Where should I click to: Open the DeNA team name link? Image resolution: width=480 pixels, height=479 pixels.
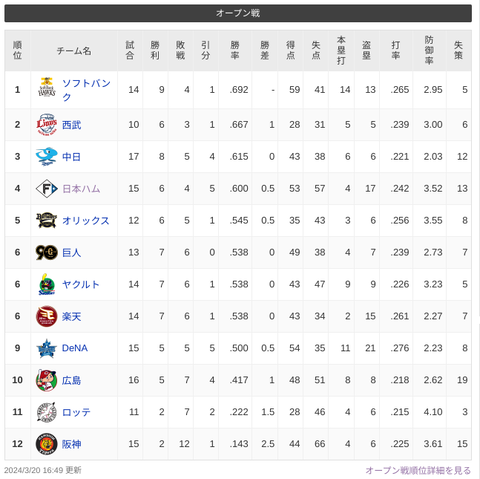[75, 348]
